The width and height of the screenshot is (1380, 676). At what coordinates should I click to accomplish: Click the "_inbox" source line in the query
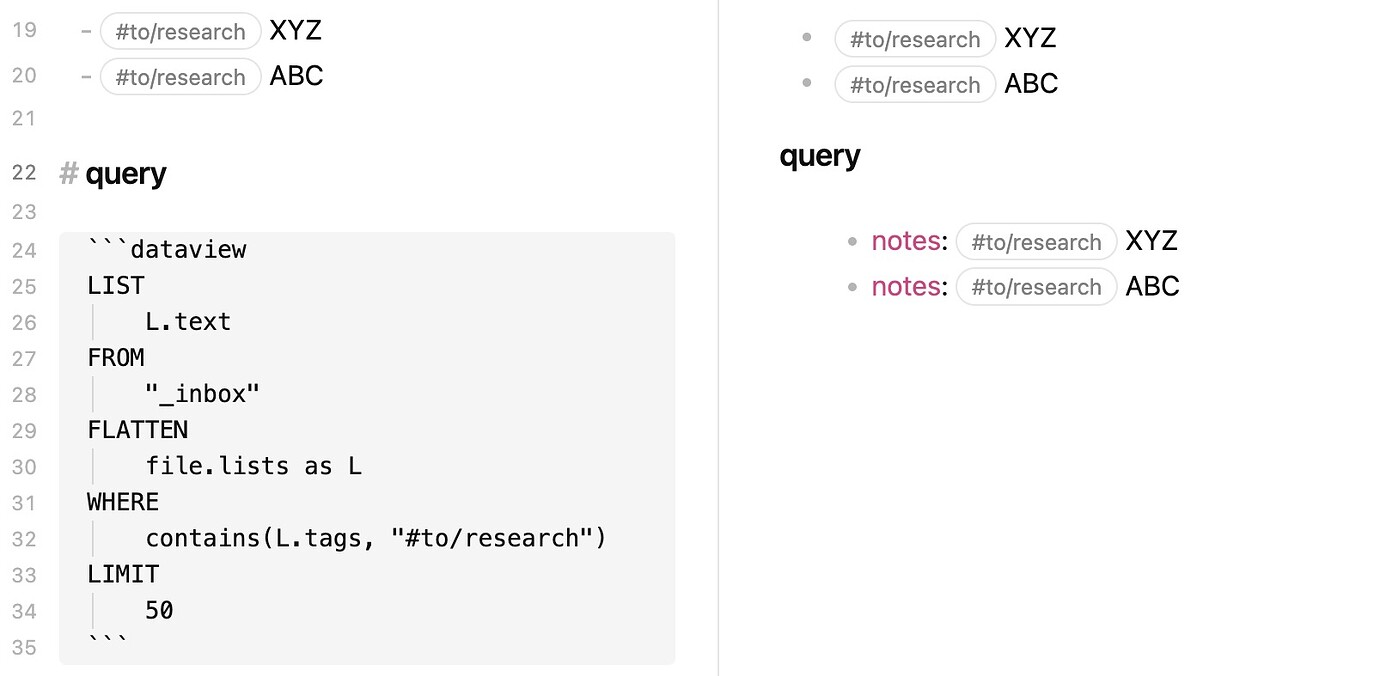click(202, 394)
